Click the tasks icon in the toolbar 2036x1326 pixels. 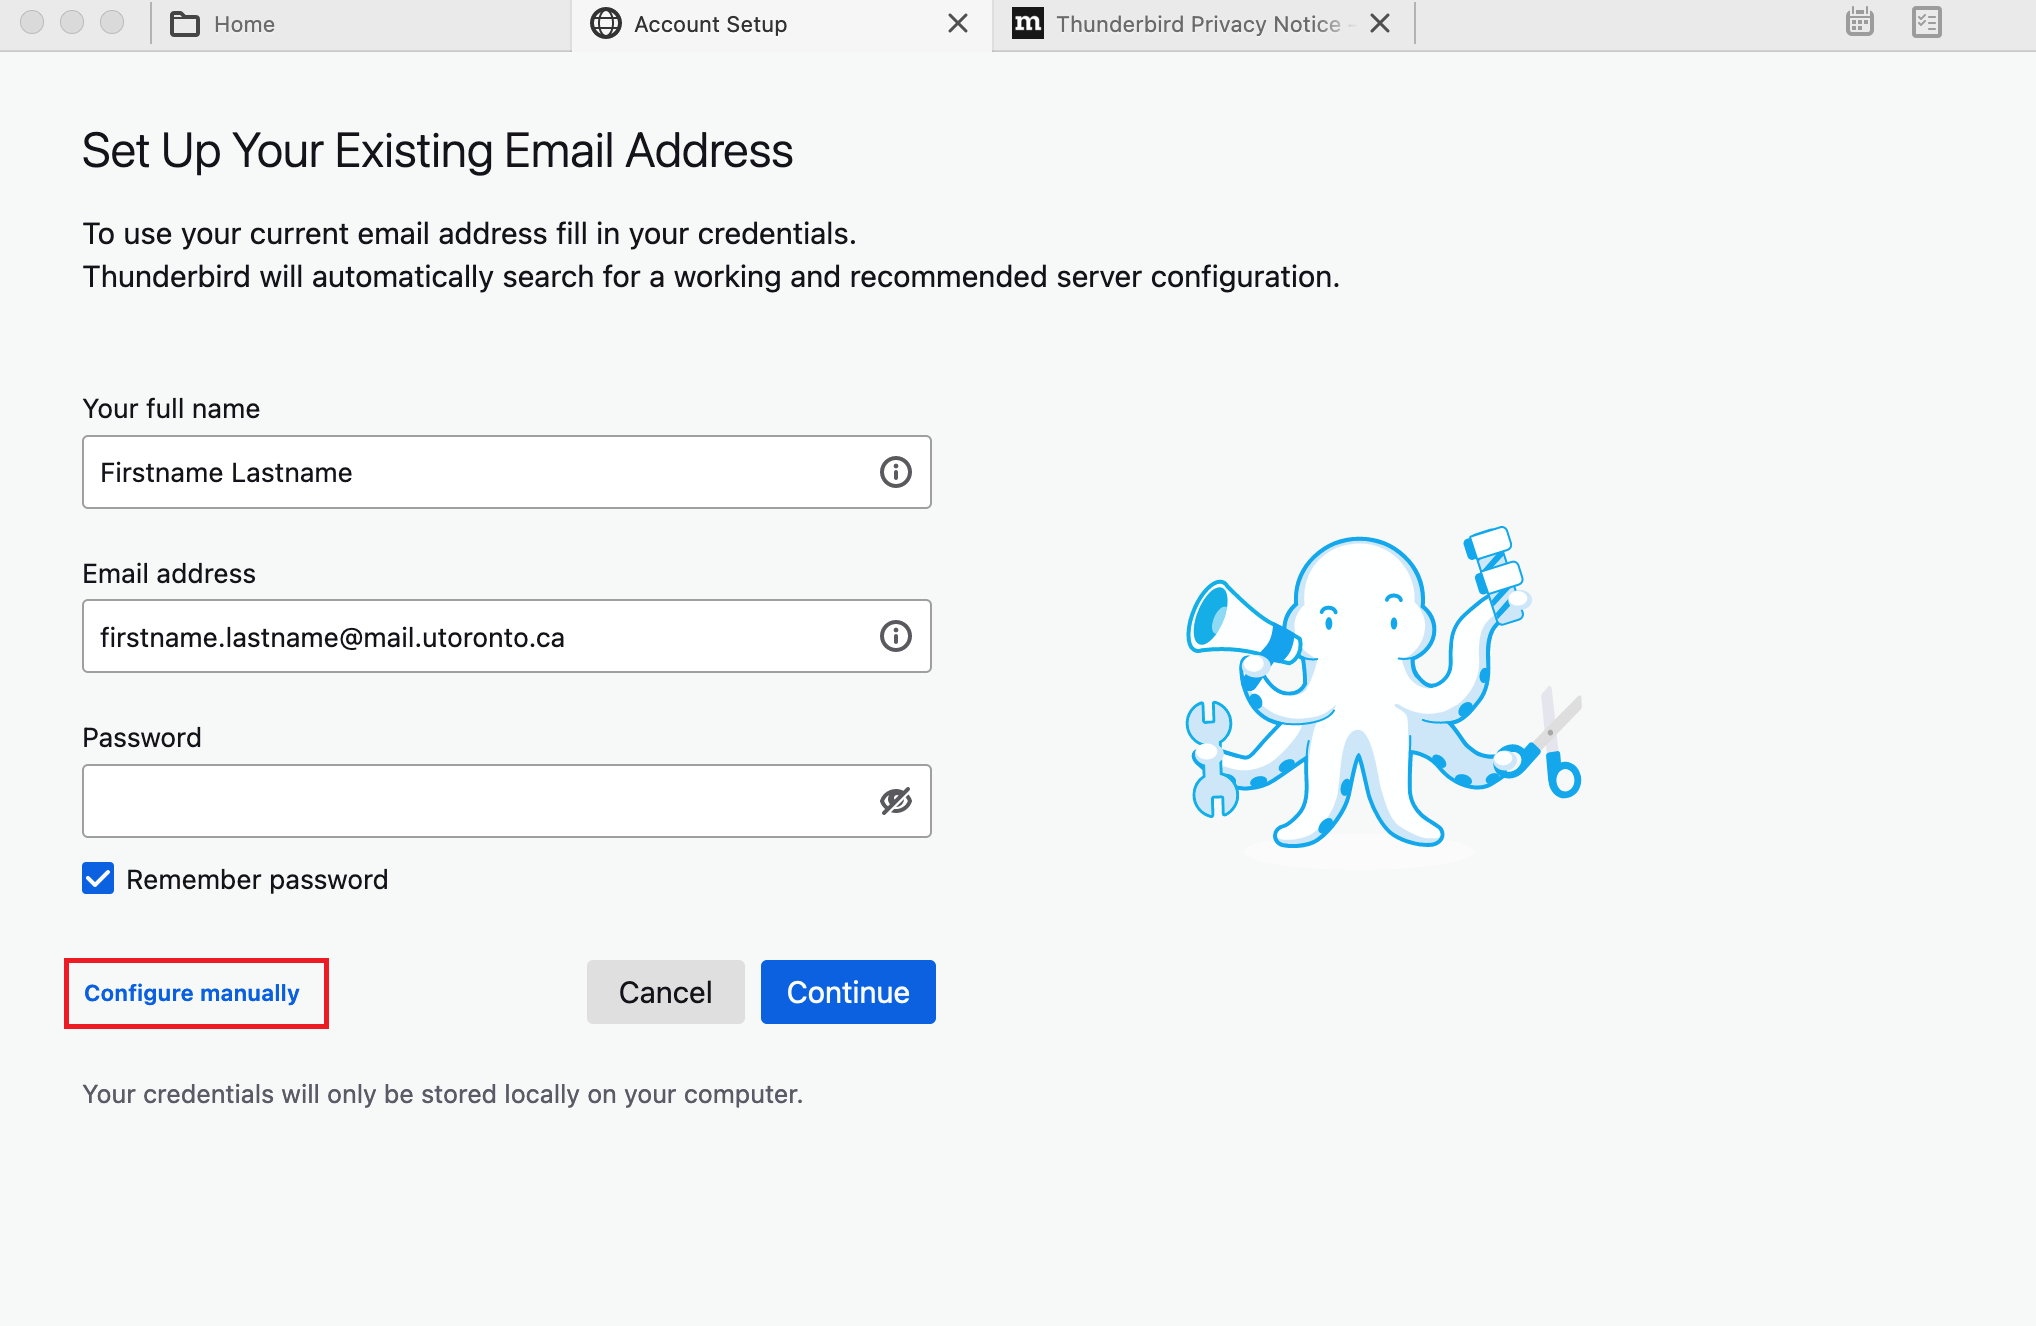[x=1926, y=24]
